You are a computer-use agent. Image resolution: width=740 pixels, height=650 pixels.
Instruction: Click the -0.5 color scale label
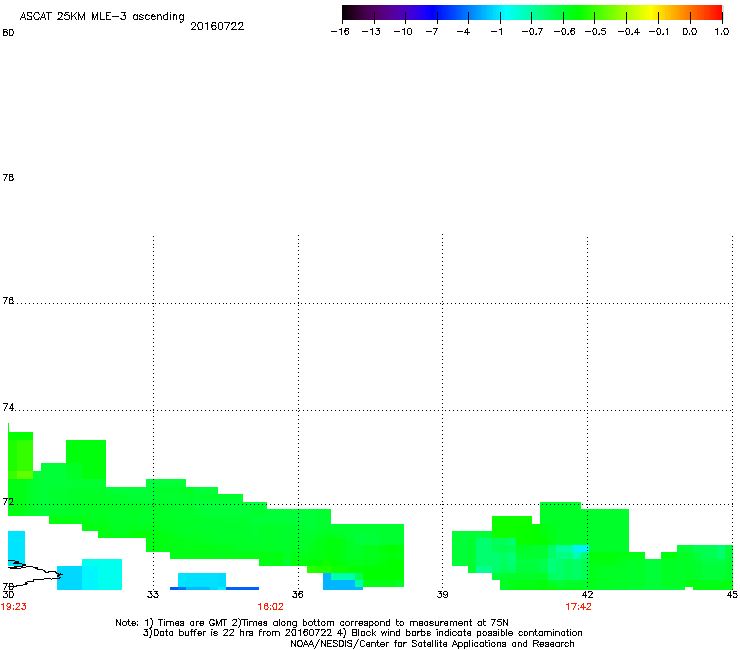pyautogui.click(x=596, y=32)
